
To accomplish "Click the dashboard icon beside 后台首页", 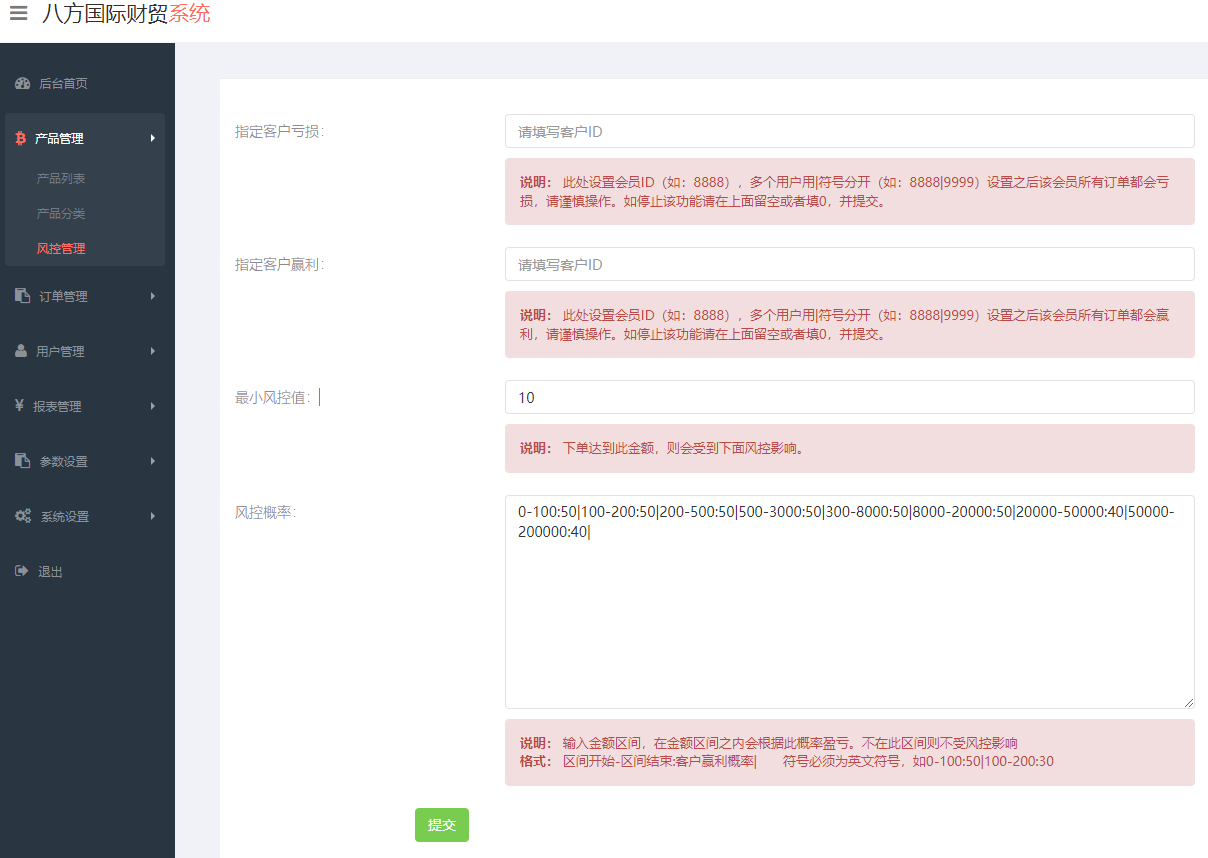I will pos(22,84).
